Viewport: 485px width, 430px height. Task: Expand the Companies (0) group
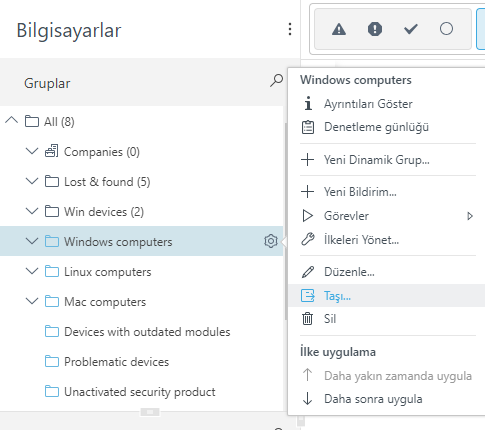[x=32, y=151]
